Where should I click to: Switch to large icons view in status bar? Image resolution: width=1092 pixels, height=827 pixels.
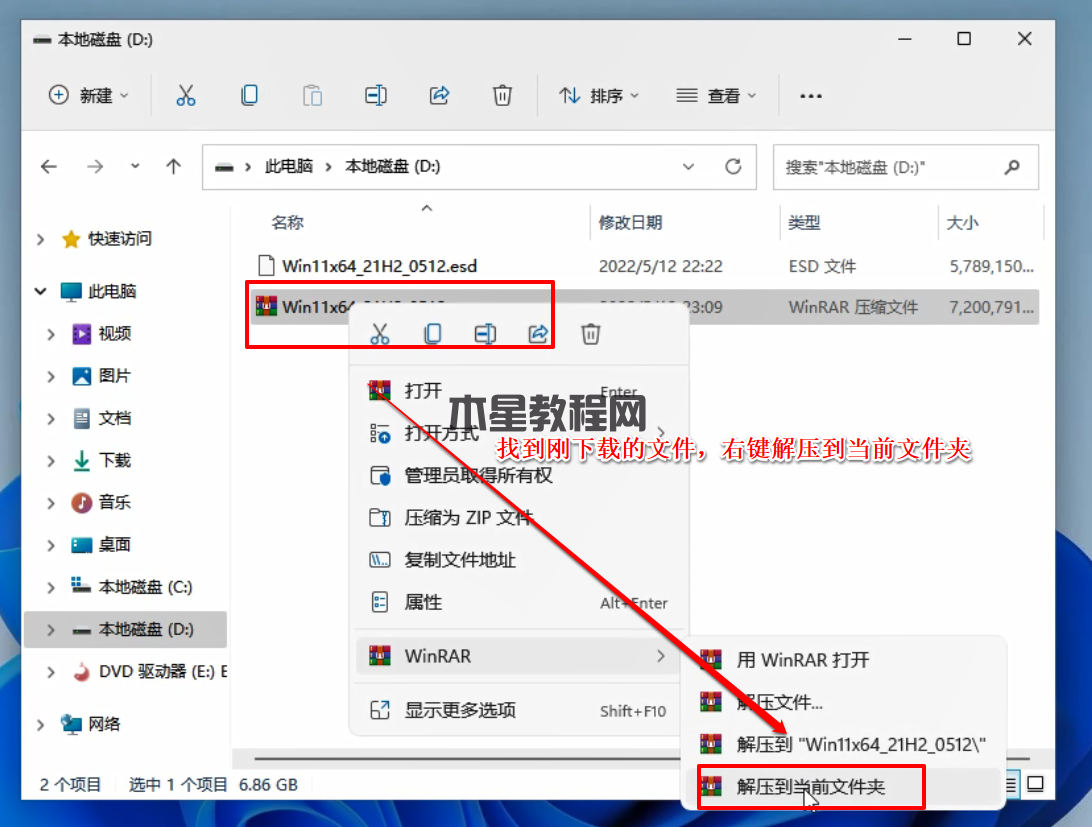click(x=1036, y=785)
